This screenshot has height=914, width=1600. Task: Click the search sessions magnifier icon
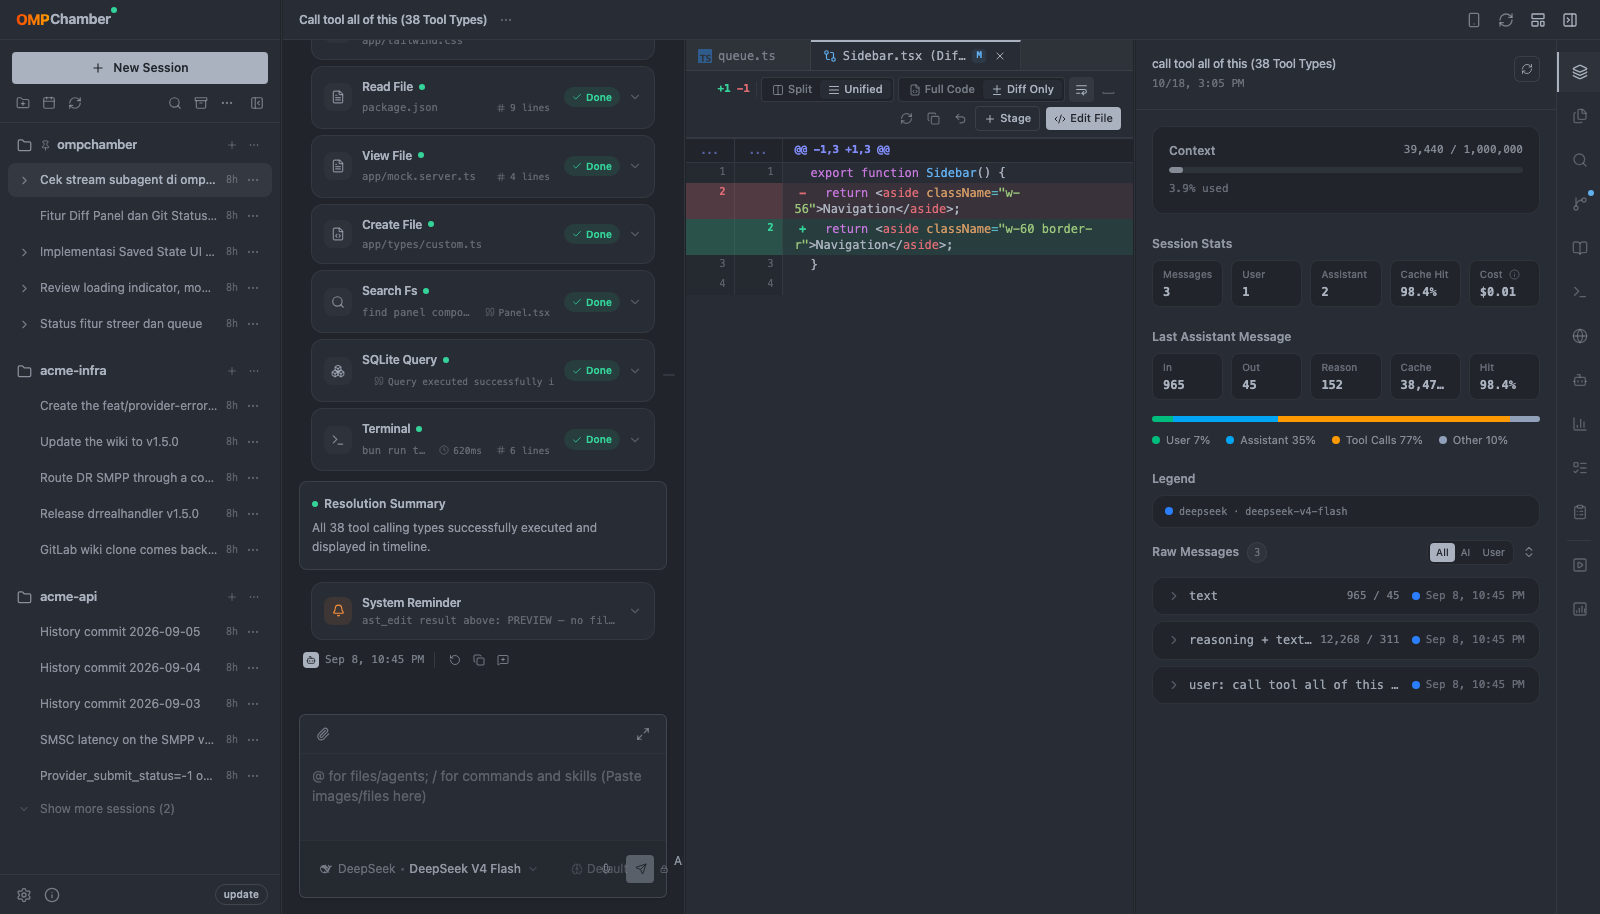(x=175, y=103)
